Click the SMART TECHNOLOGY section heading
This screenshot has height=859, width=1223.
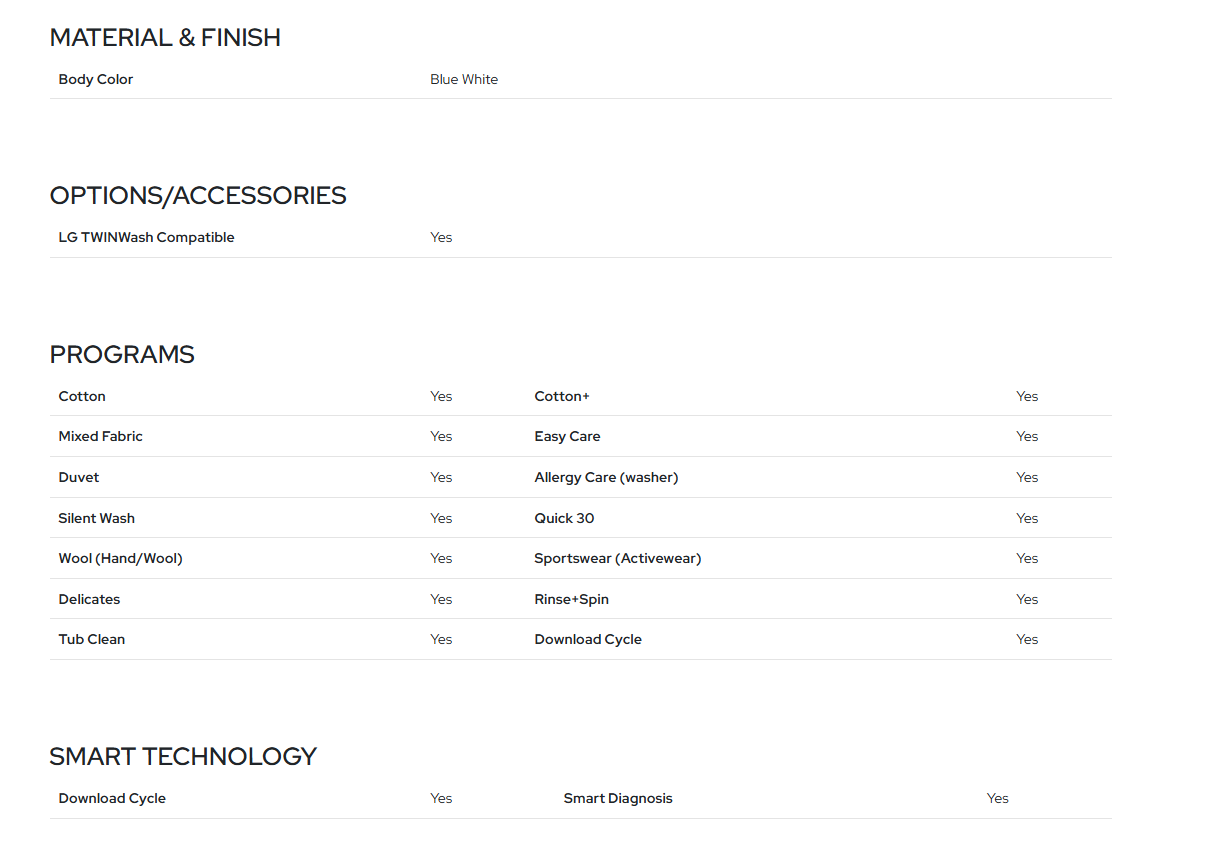[183, 757]
